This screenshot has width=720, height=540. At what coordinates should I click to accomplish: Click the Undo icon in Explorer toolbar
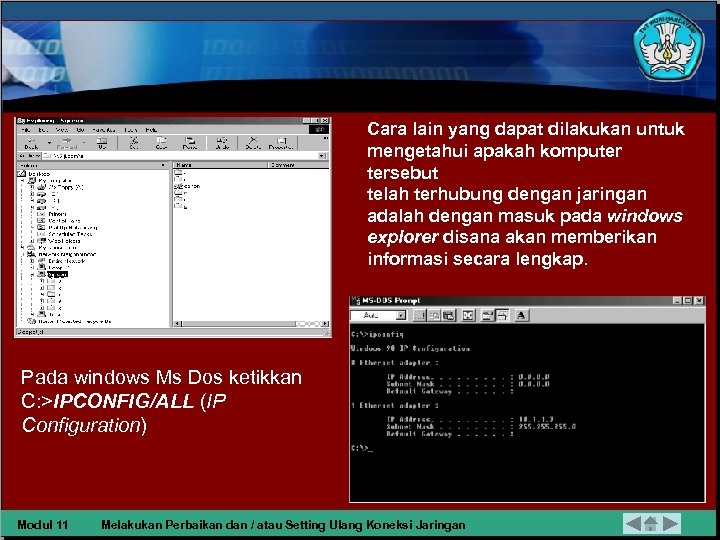pyautogui.click(x=222, y=143)
